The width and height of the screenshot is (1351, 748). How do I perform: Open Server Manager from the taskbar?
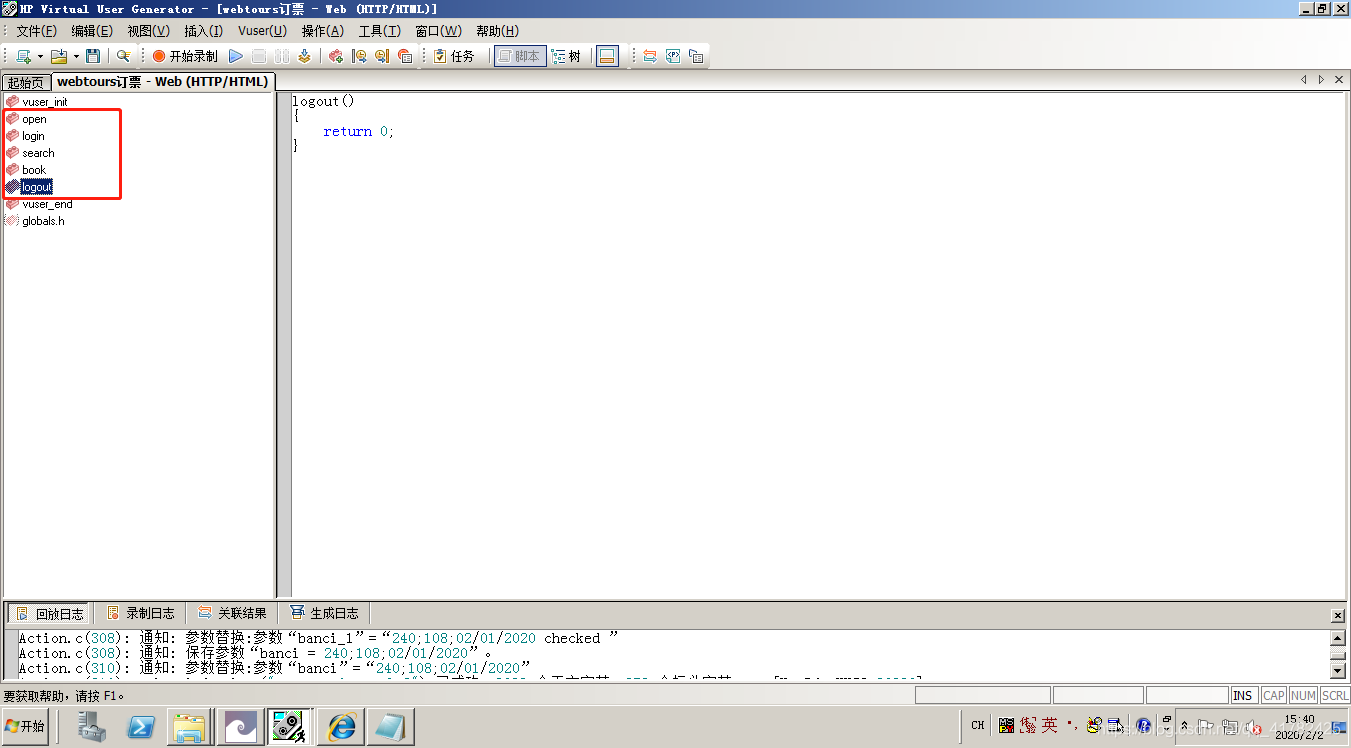tap(92, 727)
